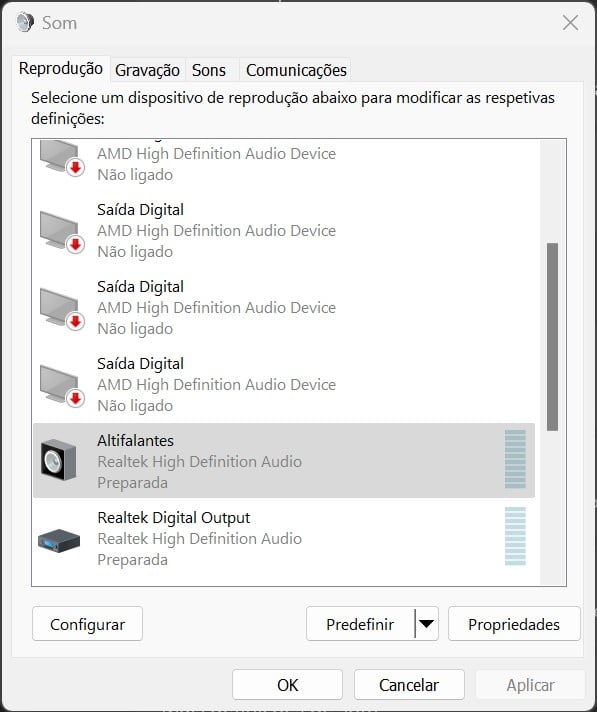Click the Som speaker icon in title bar
Screen dimensions: 597x712
pos(25,22)
